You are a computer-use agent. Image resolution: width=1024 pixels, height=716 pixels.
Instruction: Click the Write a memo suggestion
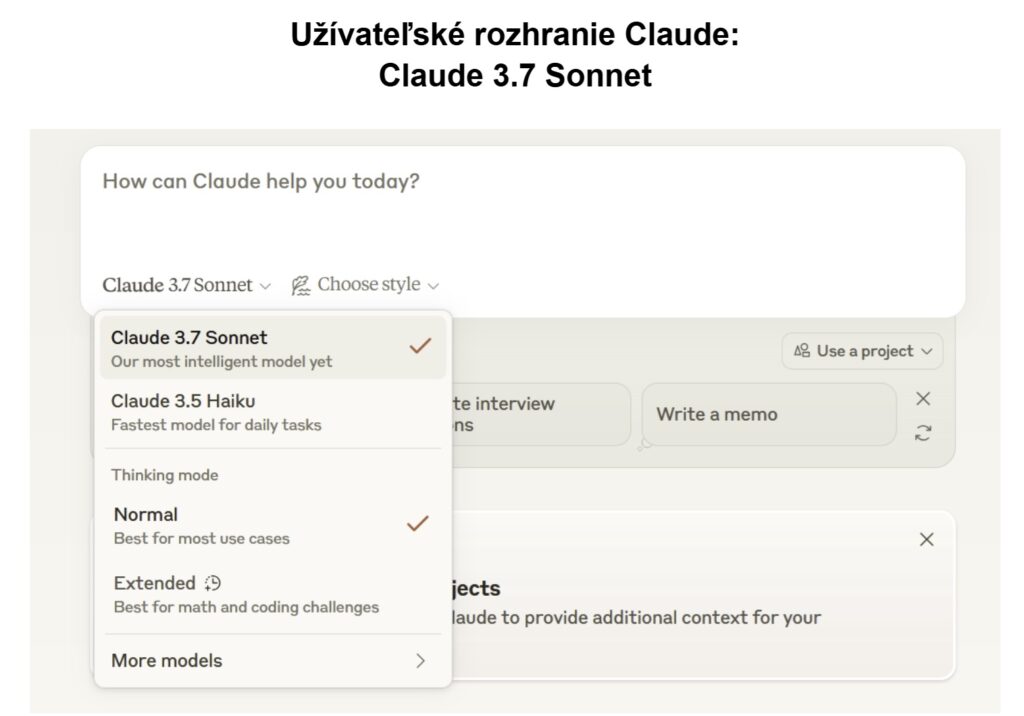click(x=768, y=414)
